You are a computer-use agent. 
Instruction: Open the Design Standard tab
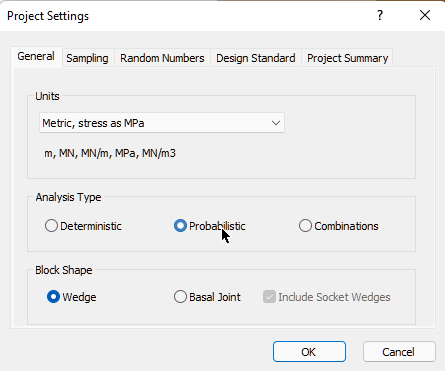coord(256,58)
